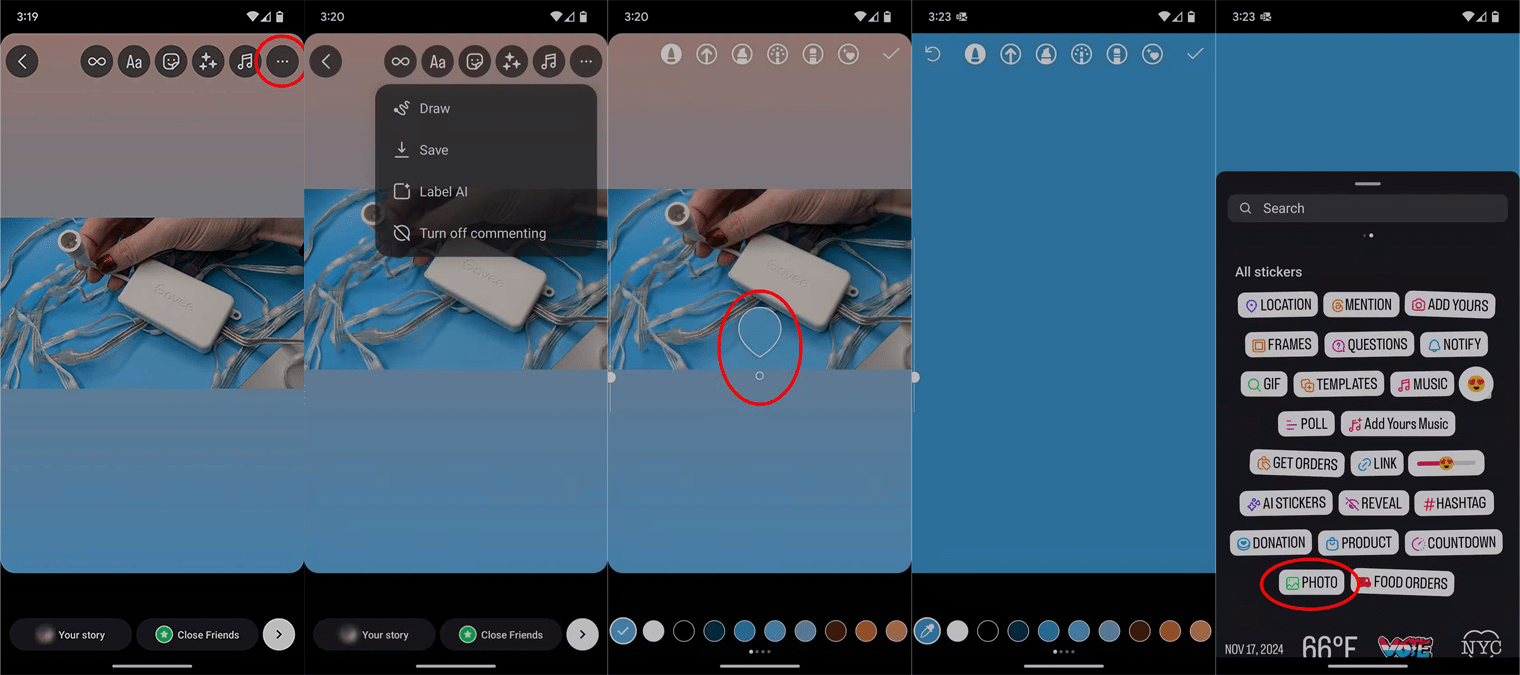Select the emoji slider sticker
This screenshot has width=1520, height=675.
click(x=1445, y=463)
